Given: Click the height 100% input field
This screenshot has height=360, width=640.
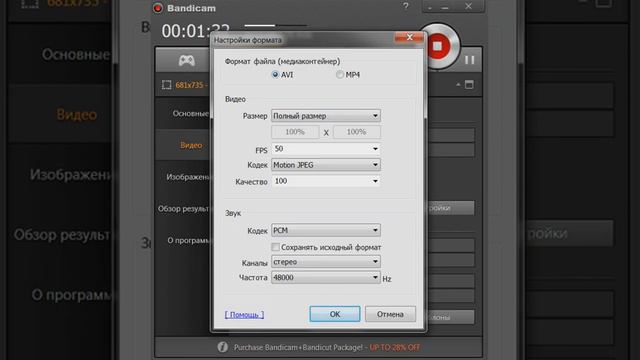Looking at the screenshot, I should (x=357, y=132).
